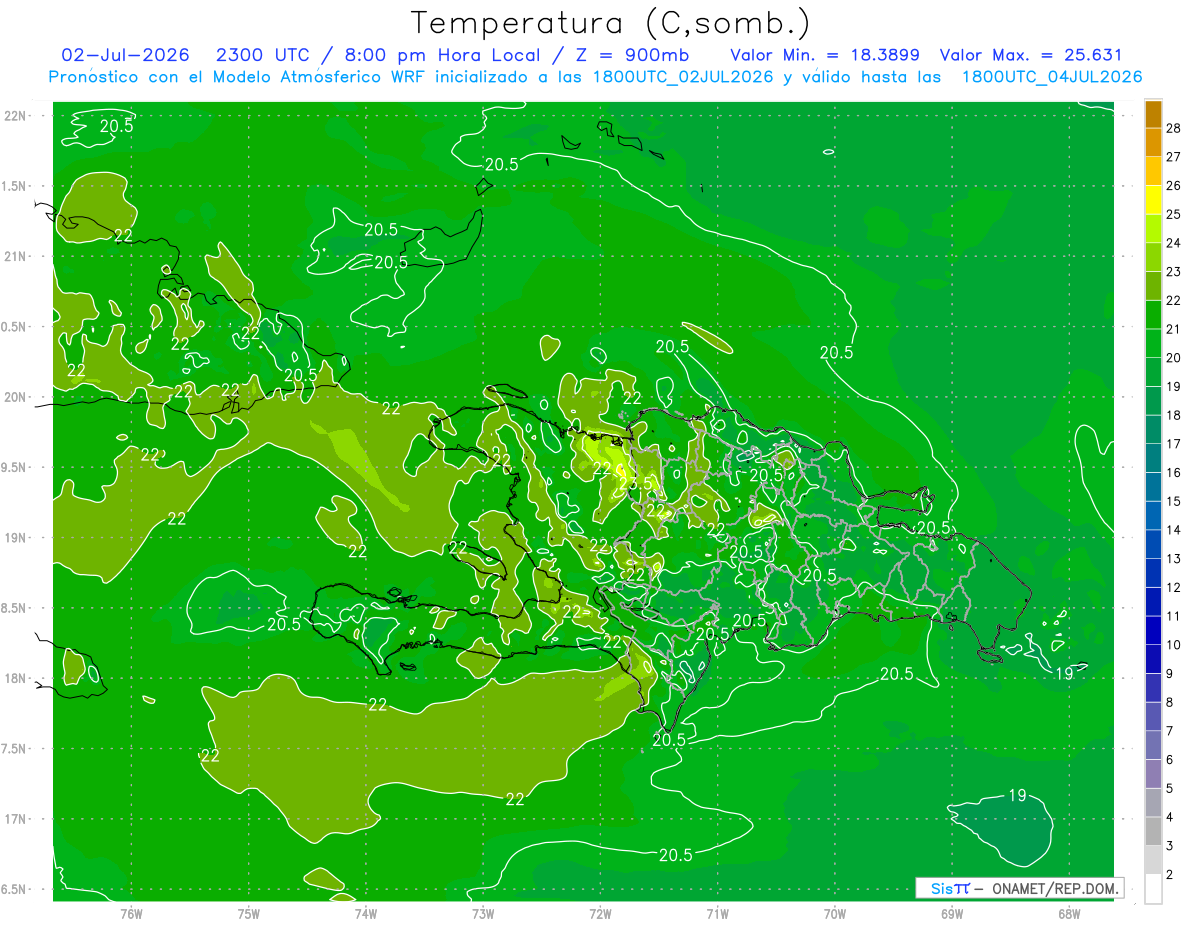This screenshot has width=1200, height=927.
Task: Click the orange swatch between 27 and 28
Action: pyautogui.click(x=1153, y=142)
